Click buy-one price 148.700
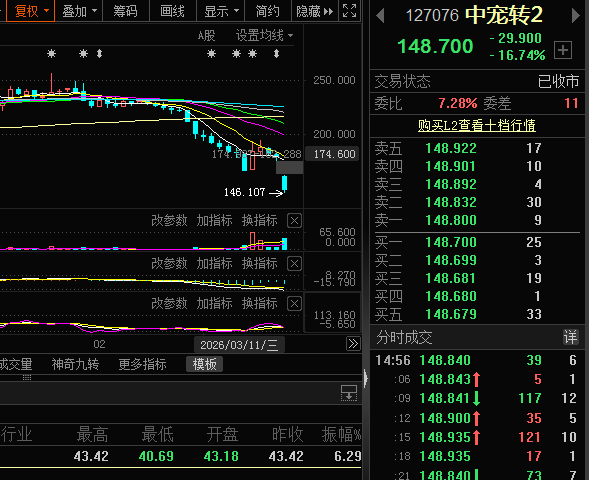Image resolution: width=589 pixels, height=480 pixels. [x=451, y=242]
